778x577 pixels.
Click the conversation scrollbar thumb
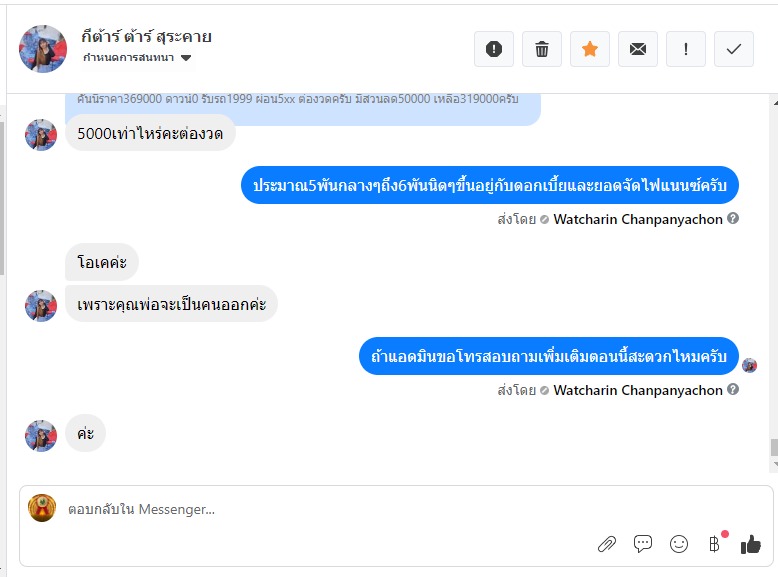773,447
